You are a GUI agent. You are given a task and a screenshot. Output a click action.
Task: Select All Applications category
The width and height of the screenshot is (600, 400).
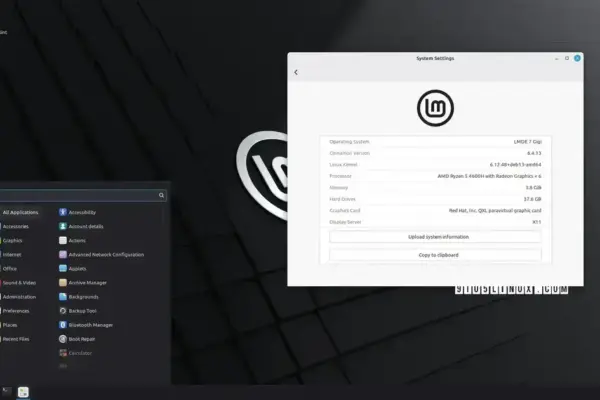(x=20, y=212)
